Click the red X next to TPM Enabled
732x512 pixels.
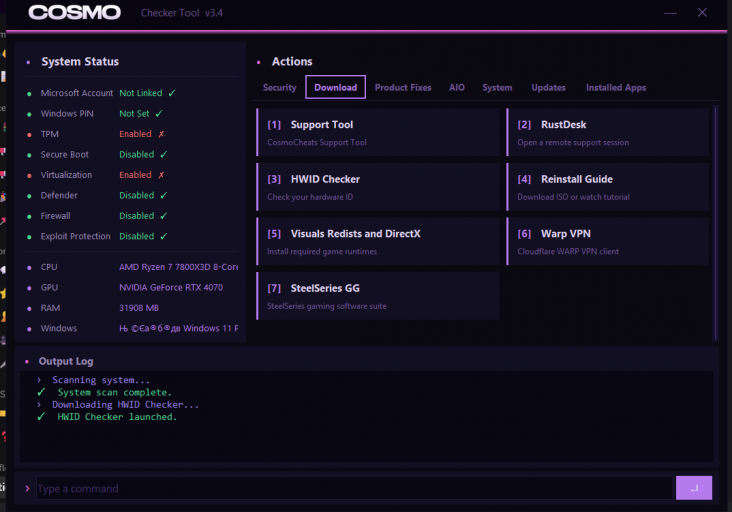(x=161, y=134)
